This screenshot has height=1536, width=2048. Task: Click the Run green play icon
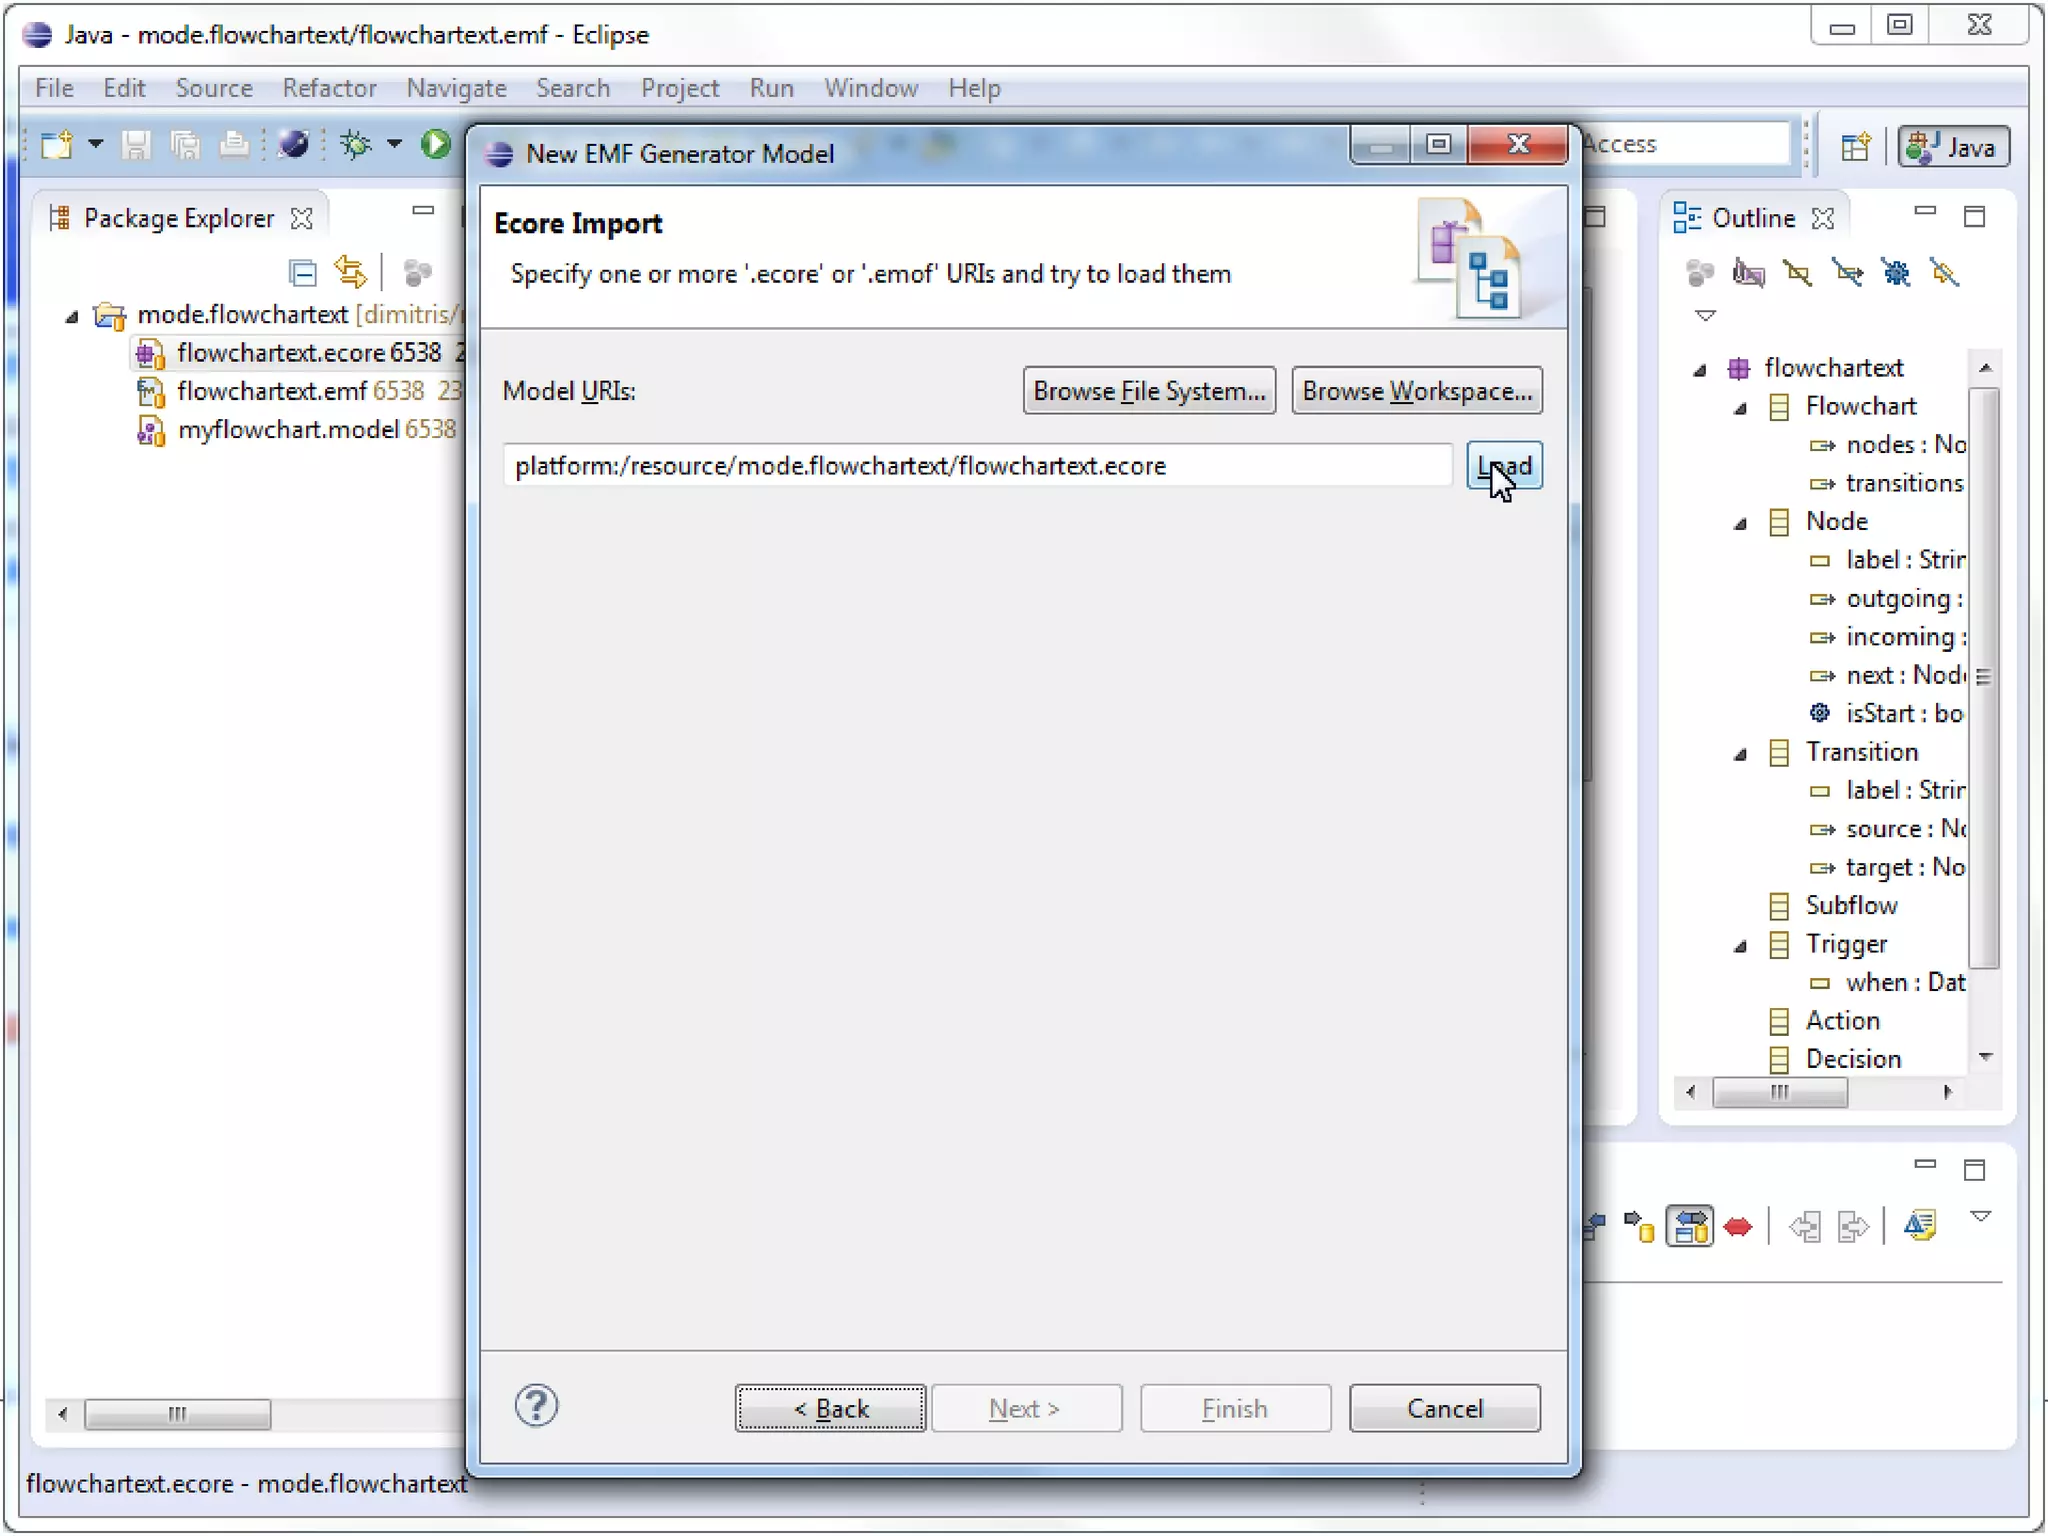click(x=435, y=144)
